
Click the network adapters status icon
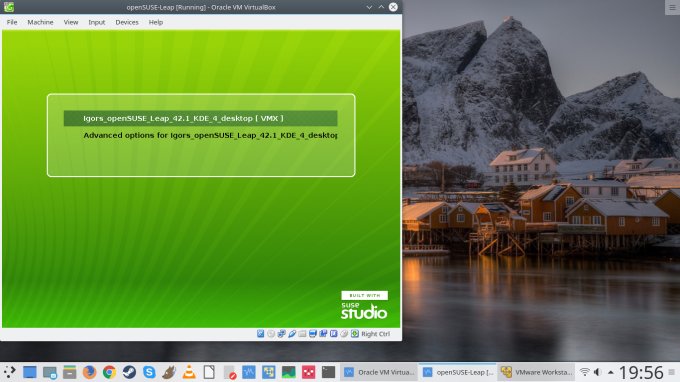coord(281,333)
